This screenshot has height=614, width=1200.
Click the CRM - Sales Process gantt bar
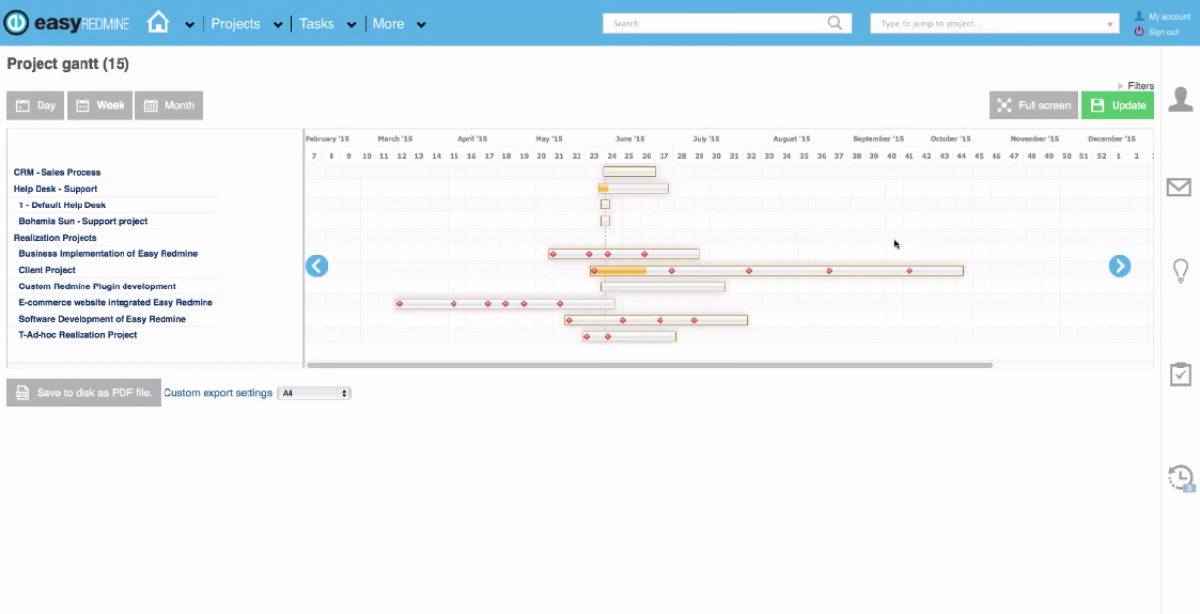click(629, 172)
